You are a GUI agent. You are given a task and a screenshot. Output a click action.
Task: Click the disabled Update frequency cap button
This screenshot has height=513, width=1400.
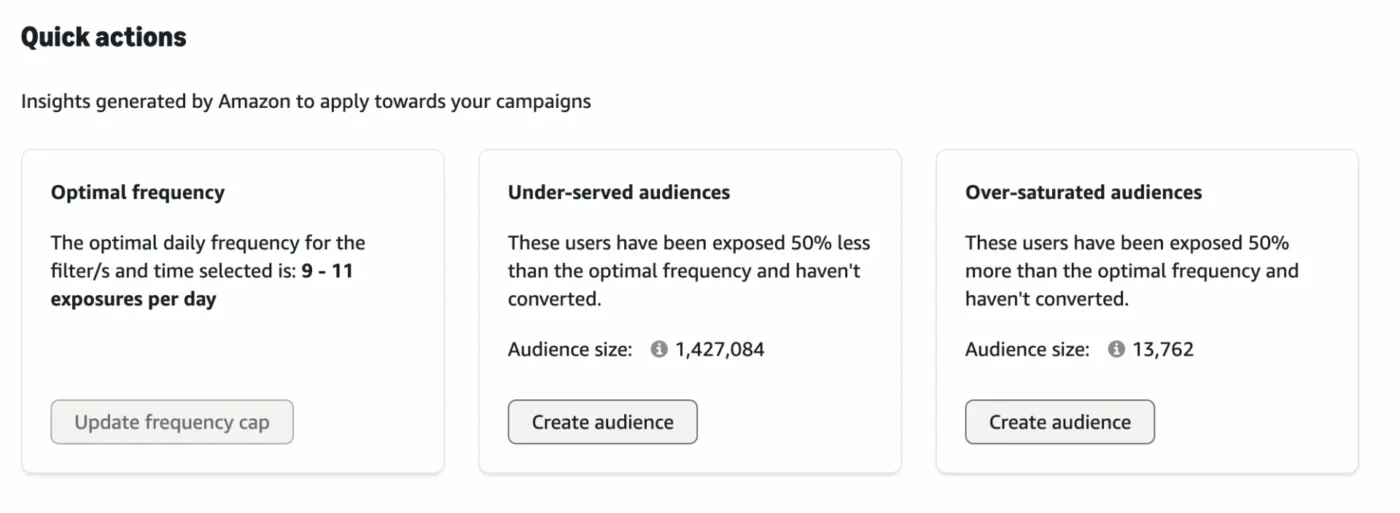(172, 422)
